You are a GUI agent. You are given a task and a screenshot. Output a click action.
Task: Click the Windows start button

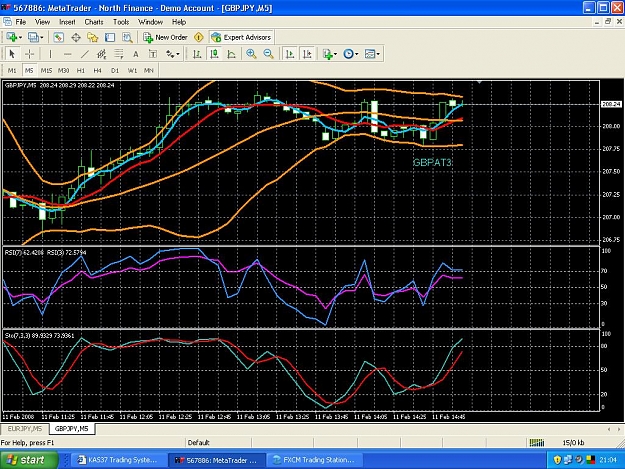28,460
